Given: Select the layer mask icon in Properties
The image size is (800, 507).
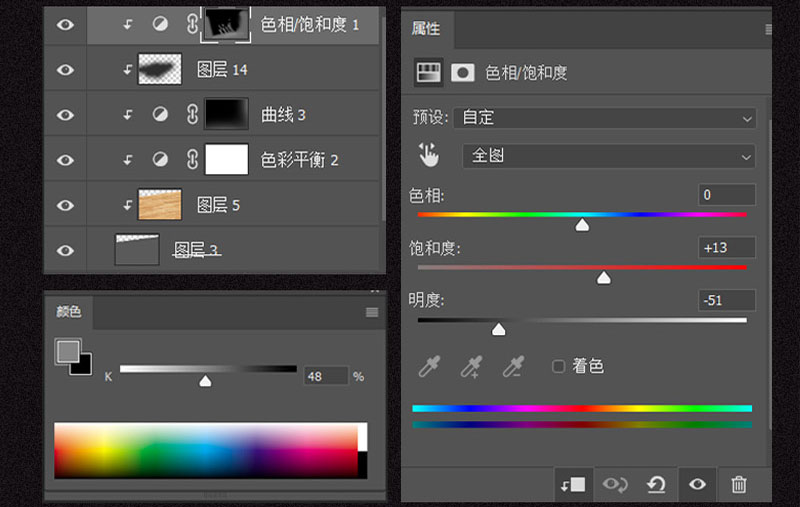Looking at the screenshot, I should (x=463, y=73).
